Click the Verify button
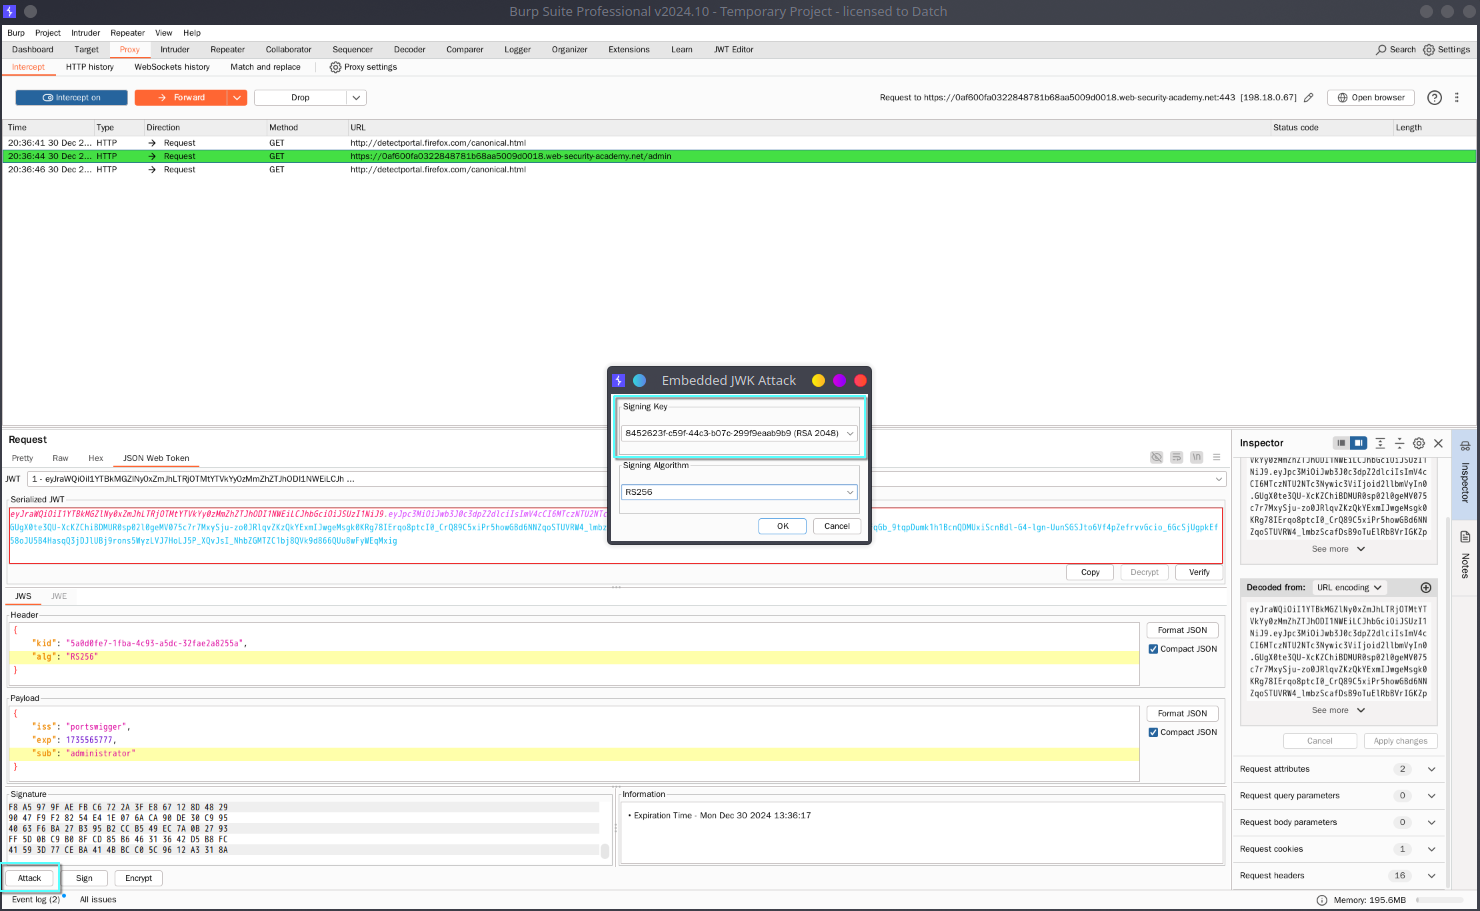 pos(1199,572)
